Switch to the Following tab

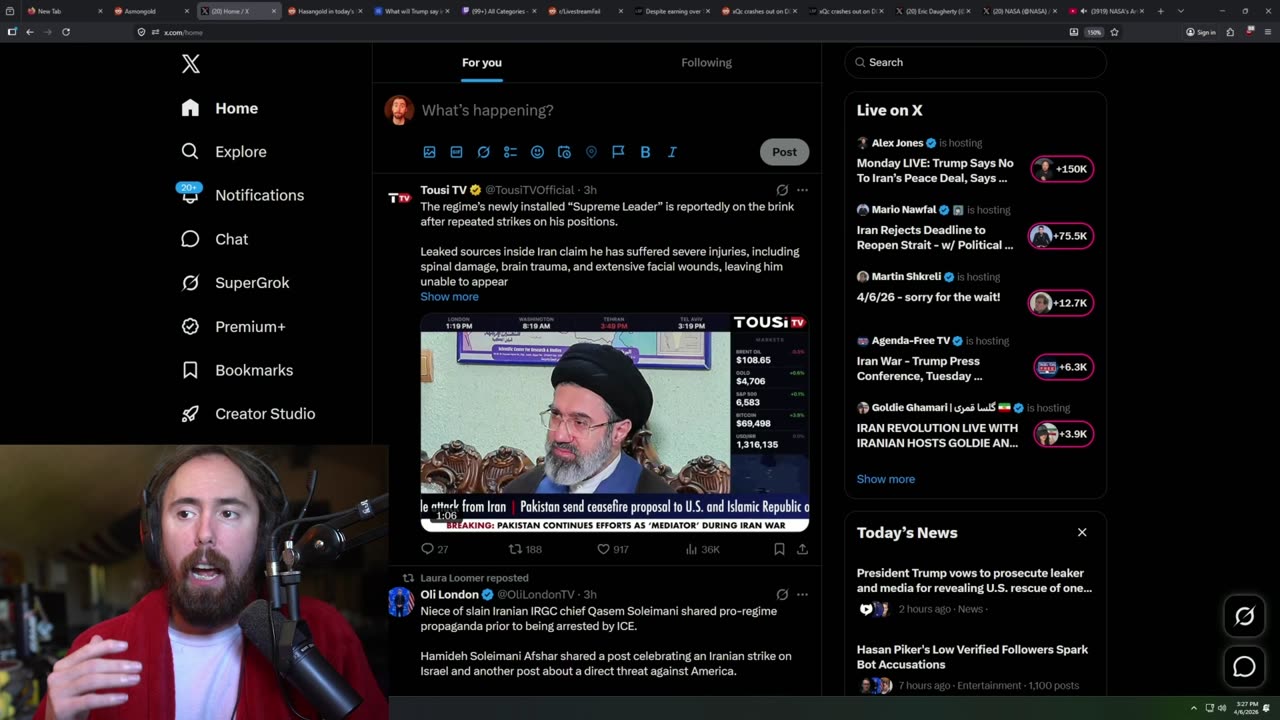707,62
